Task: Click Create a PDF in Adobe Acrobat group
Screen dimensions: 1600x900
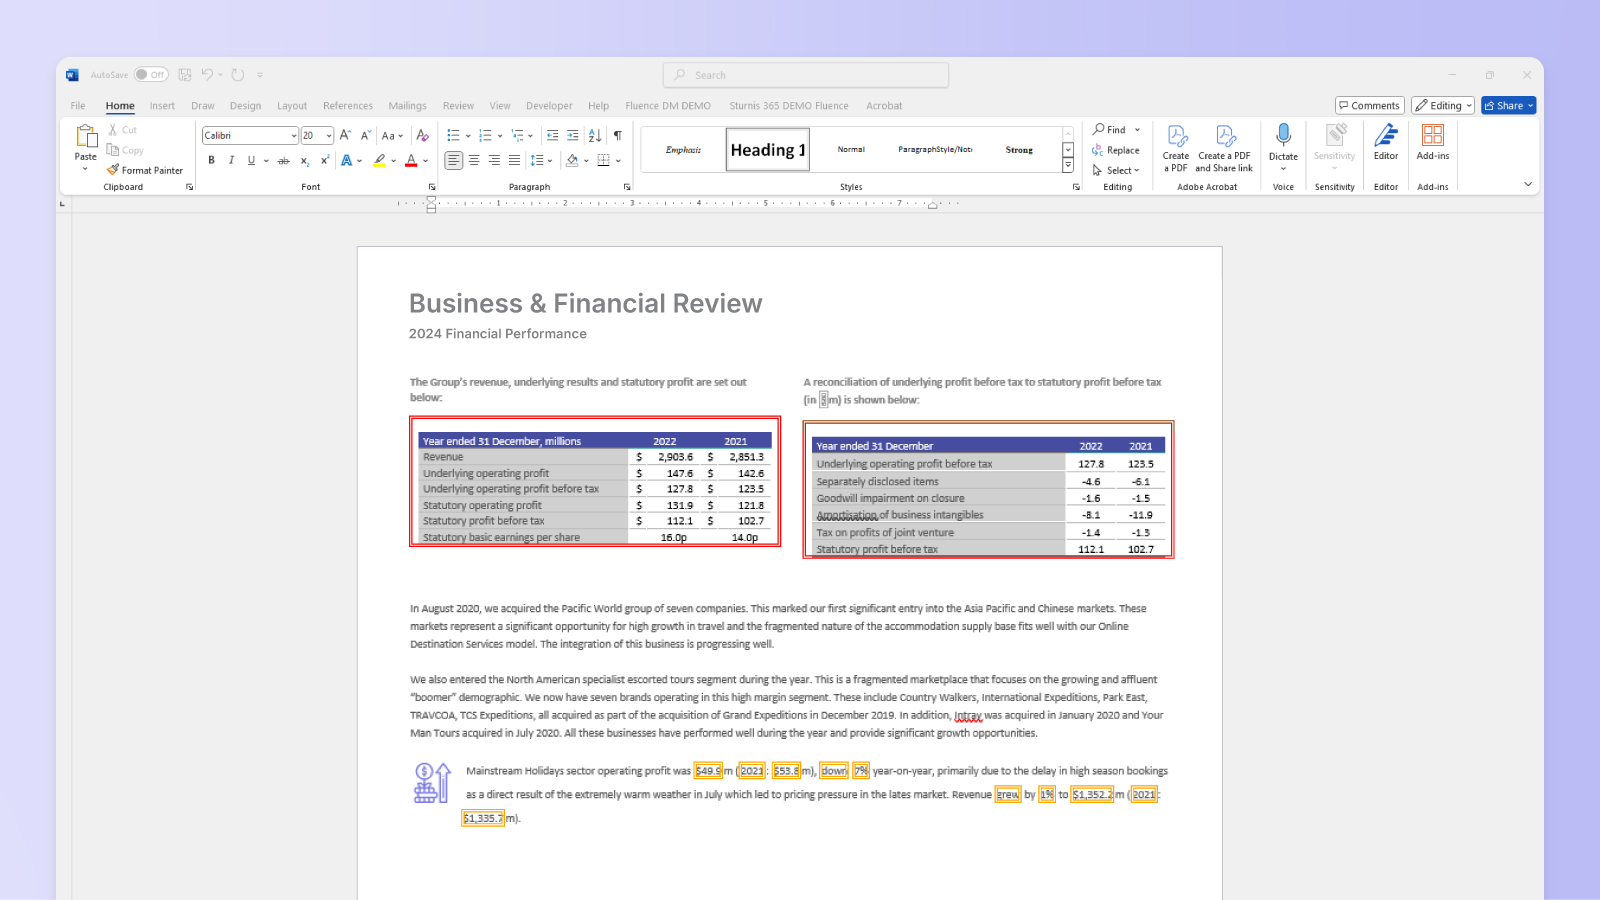Action: click(x=1176, y=148)
